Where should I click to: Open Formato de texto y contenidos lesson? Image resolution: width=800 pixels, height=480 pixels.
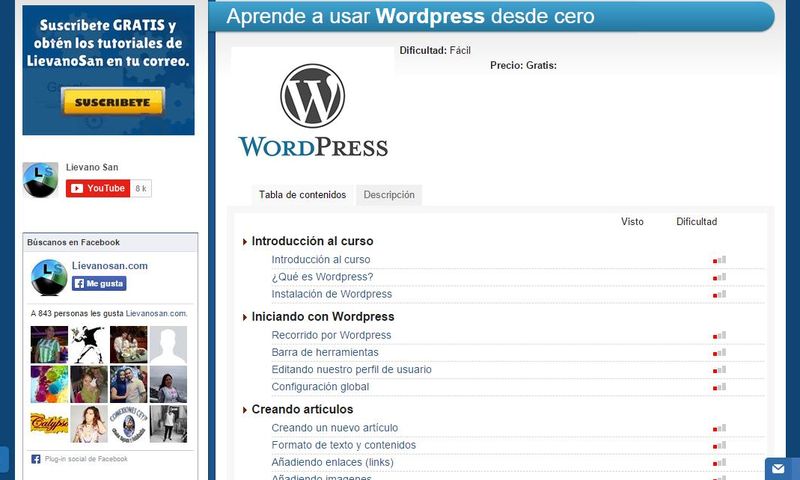[344, 445]
